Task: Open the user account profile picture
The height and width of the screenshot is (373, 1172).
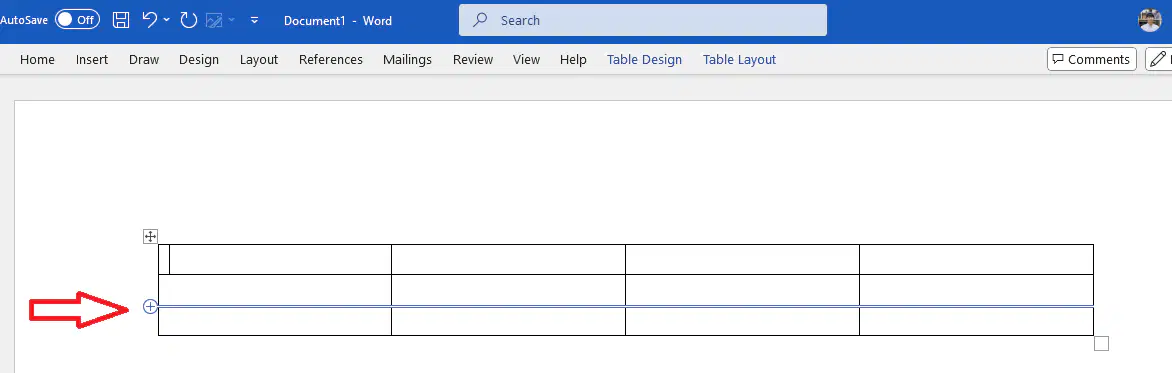Action: [x=1150, y=20]
